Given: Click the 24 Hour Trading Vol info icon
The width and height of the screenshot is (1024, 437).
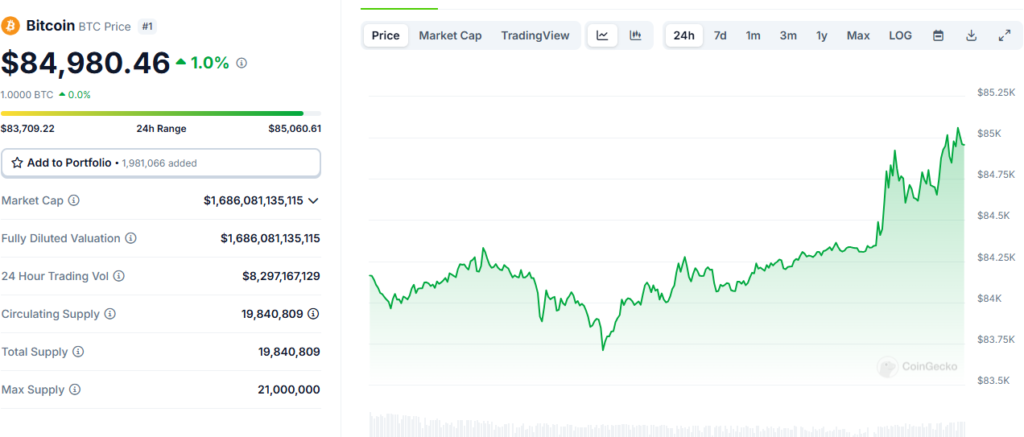Looking at the screenshot, I should click(119, 276).
